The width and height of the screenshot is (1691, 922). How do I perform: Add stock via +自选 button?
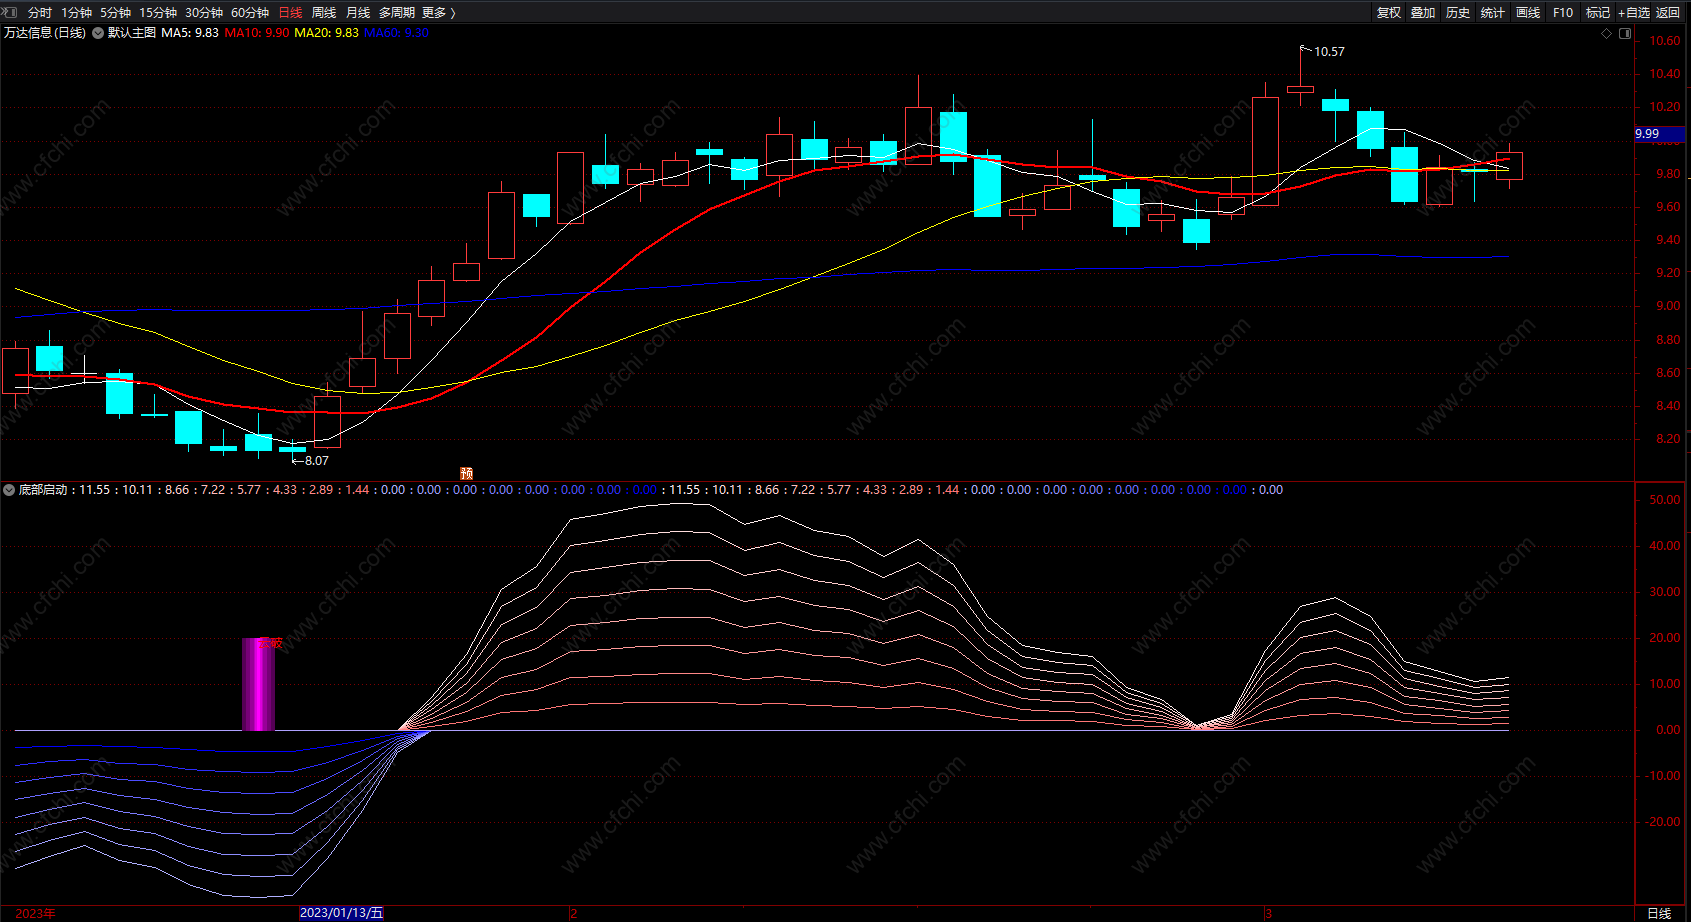point(1634,12)
